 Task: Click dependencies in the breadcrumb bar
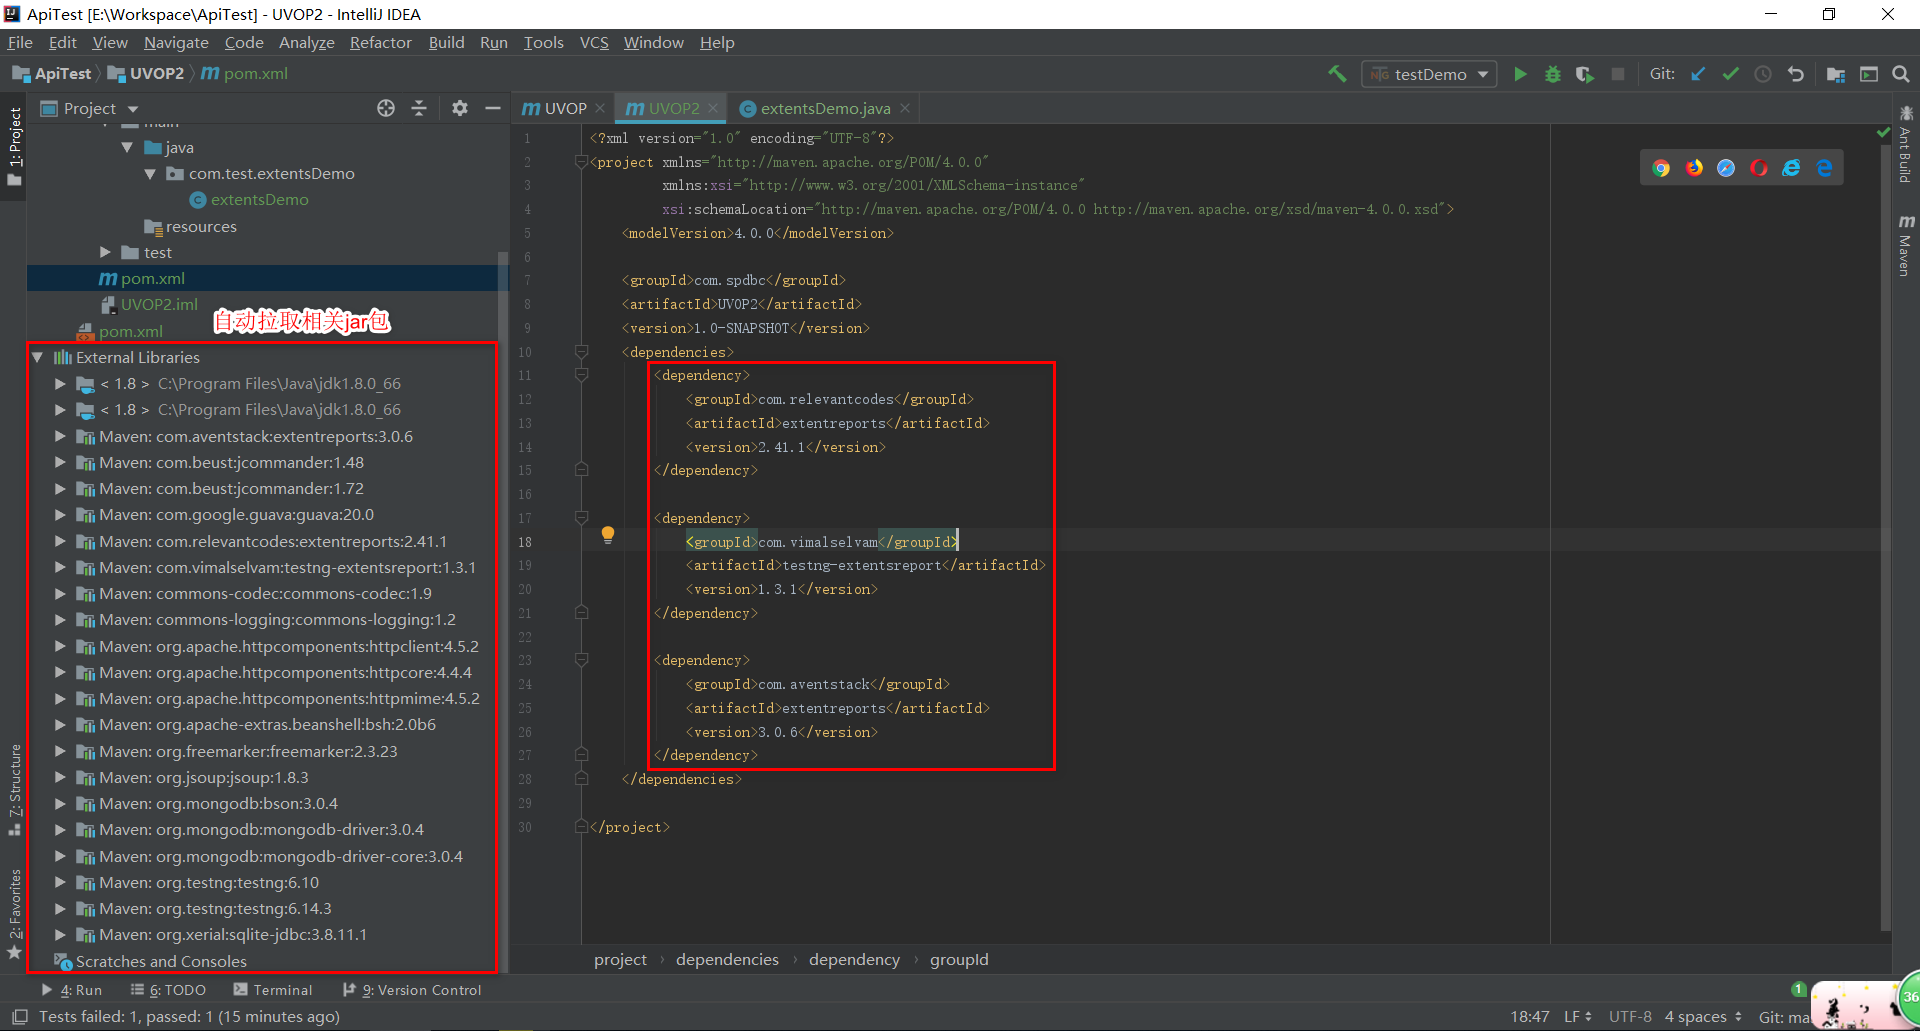tap(727, 959)
